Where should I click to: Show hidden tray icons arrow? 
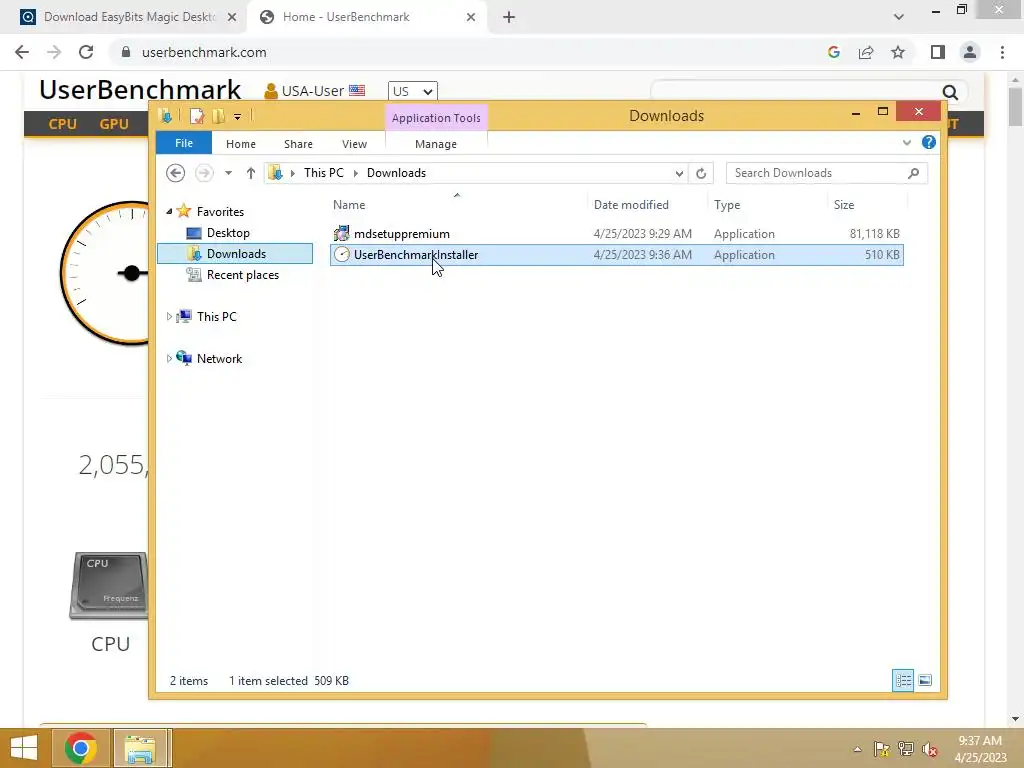(857, 749)
